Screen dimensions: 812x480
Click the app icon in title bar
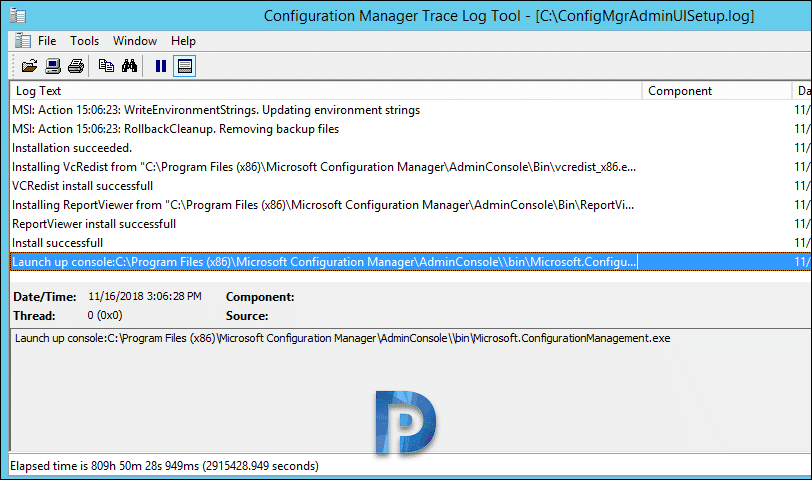pyautogui.click(x=18, y=16)
